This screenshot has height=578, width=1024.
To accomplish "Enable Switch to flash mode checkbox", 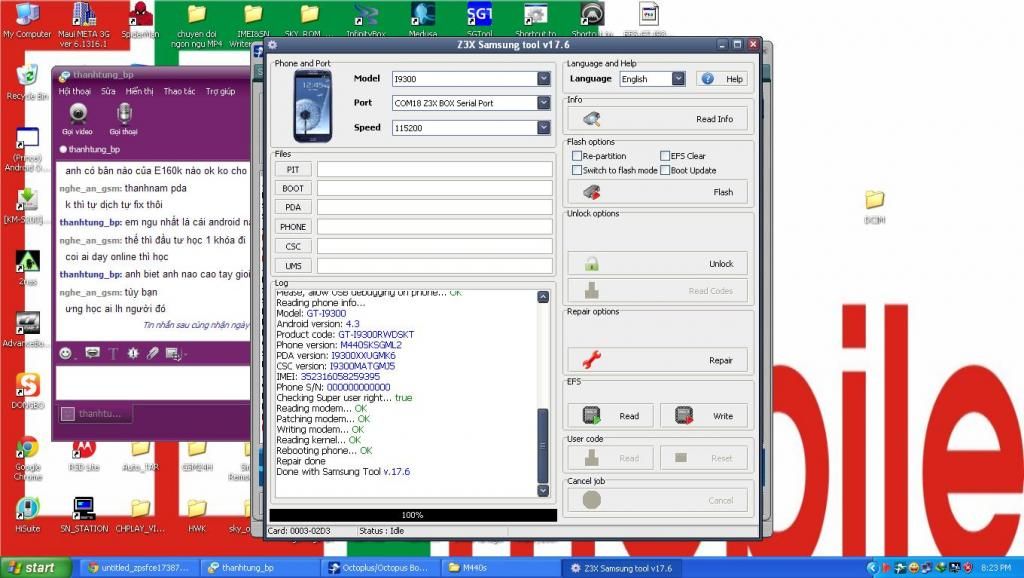I will [577, 170].
